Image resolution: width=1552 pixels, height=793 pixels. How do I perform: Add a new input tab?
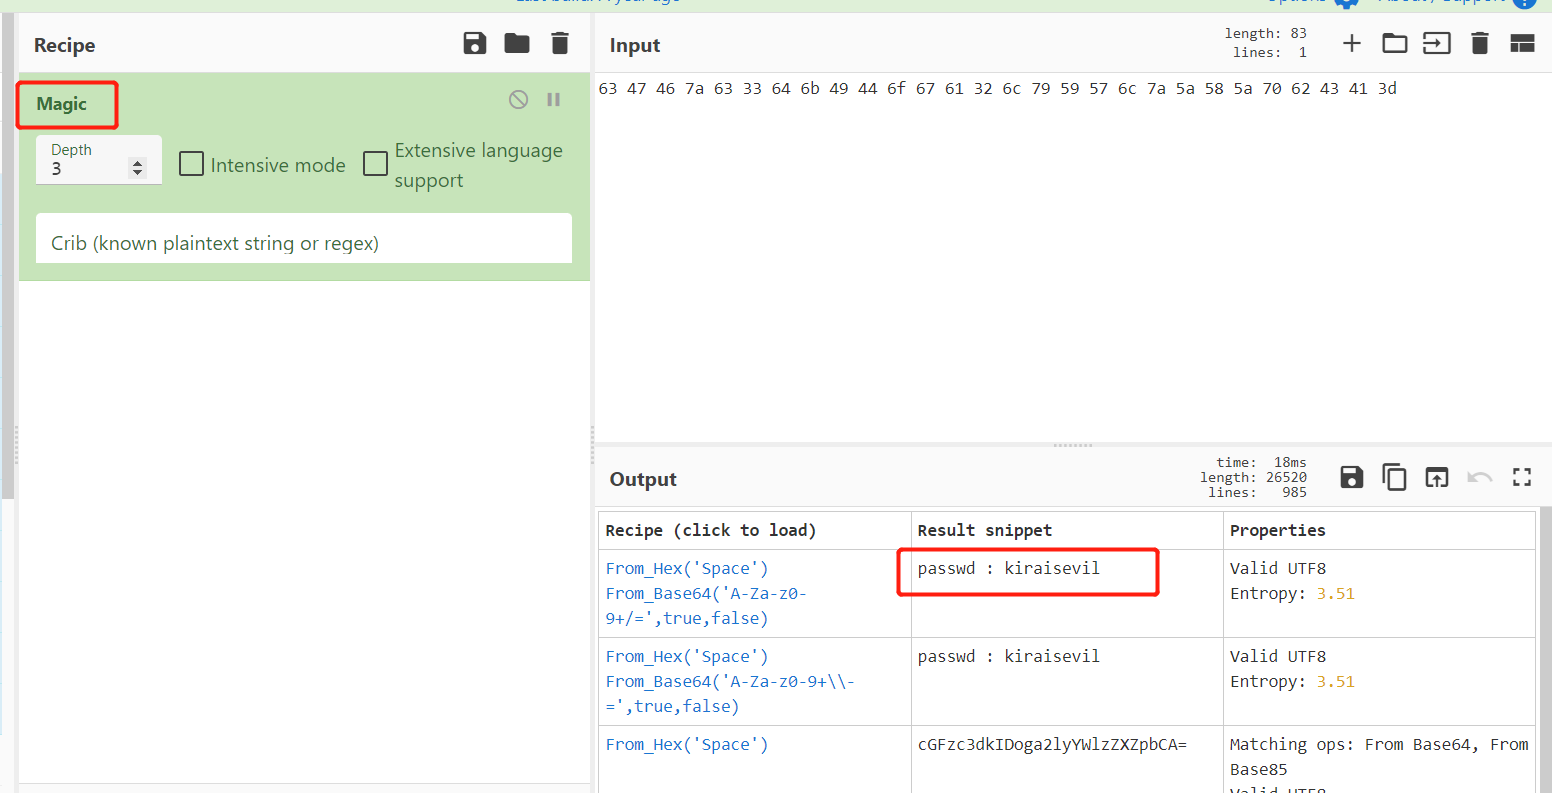(x=1352, y=43)
